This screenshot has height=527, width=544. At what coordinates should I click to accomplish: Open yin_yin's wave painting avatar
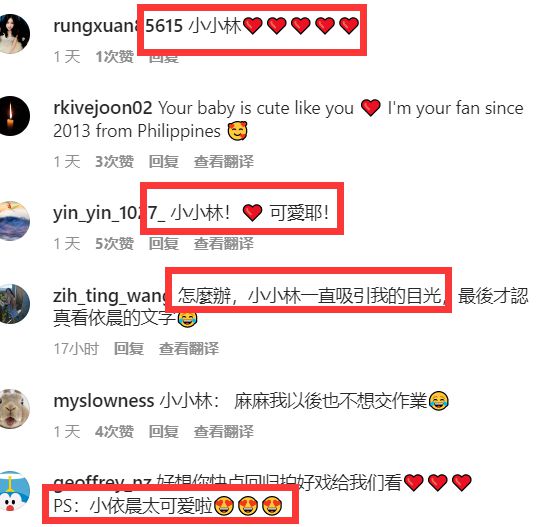14,221
